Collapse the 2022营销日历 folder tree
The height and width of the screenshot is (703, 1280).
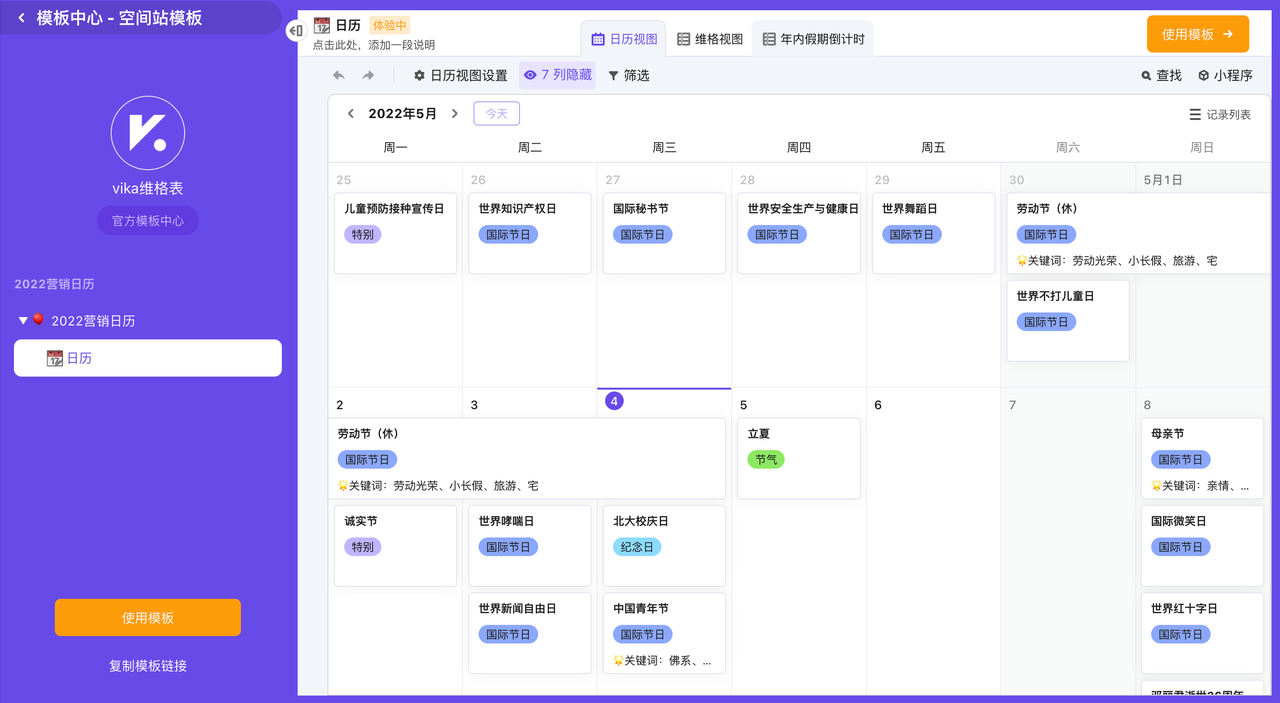23,321
